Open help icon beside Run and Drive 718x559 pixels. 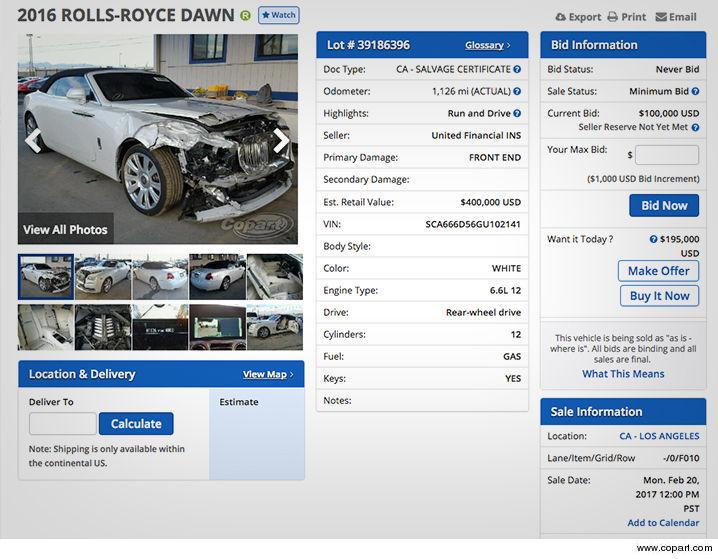517,114
